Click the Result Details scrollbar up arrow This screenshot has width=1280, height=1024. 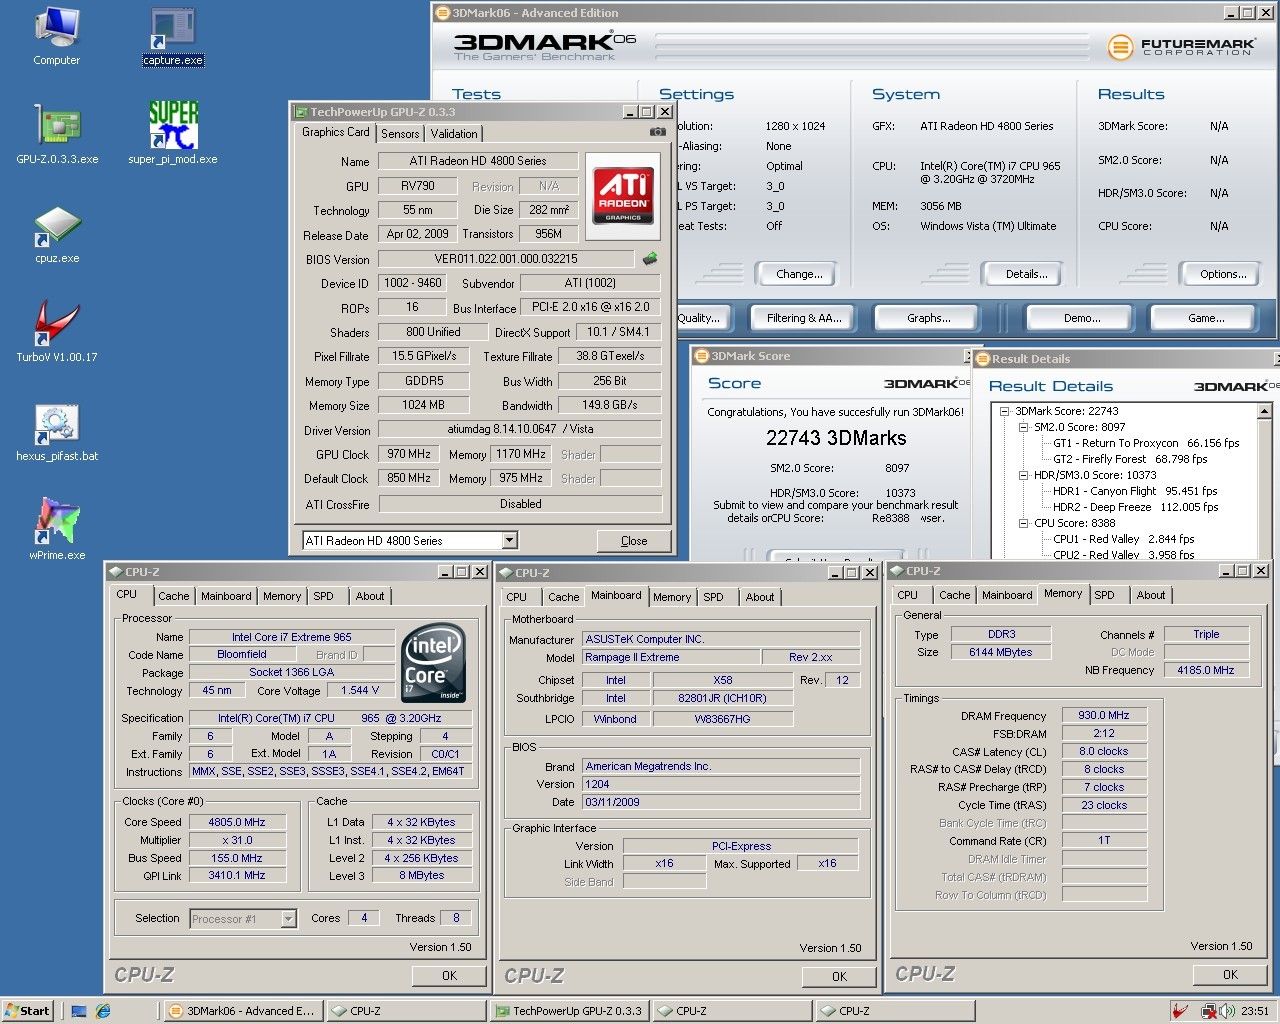[x=1264, y=411]
